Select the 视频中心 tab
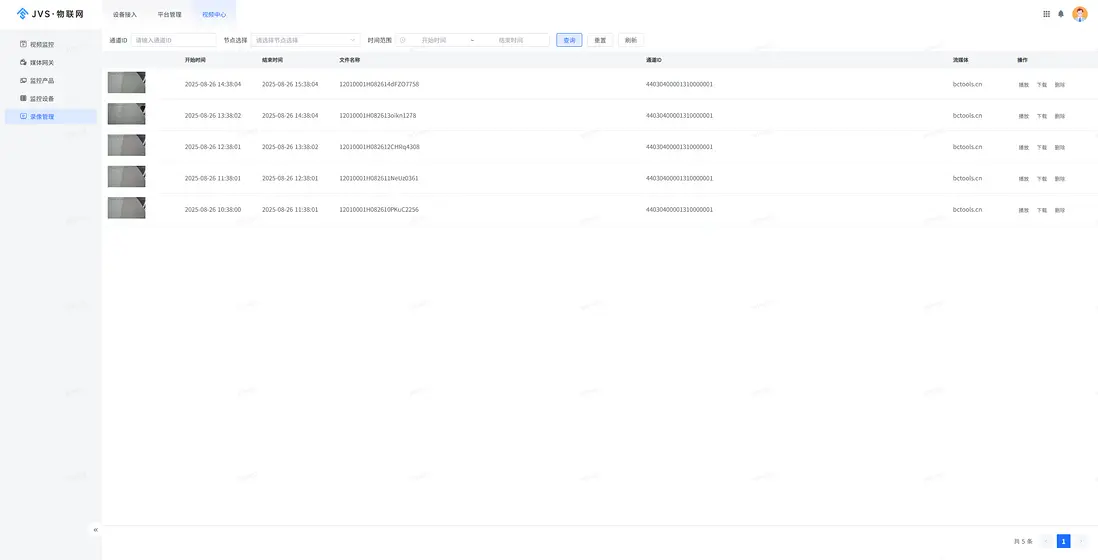This screenshot has height=560, width=1098. 214,15
